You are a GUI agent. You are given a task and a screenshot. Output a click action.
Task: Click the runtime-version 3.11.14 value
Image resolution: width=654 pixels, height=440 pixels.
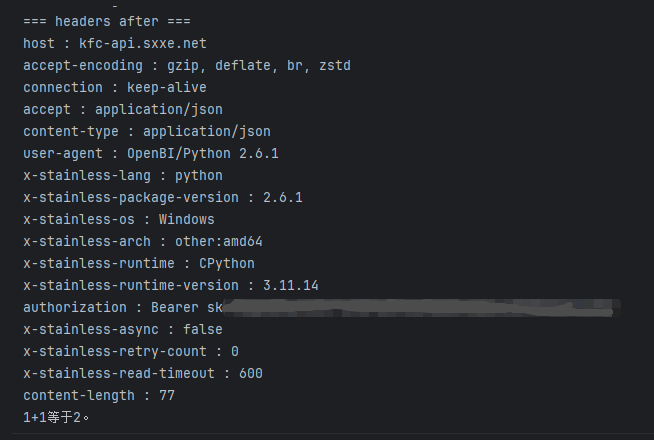coord(290,286)
